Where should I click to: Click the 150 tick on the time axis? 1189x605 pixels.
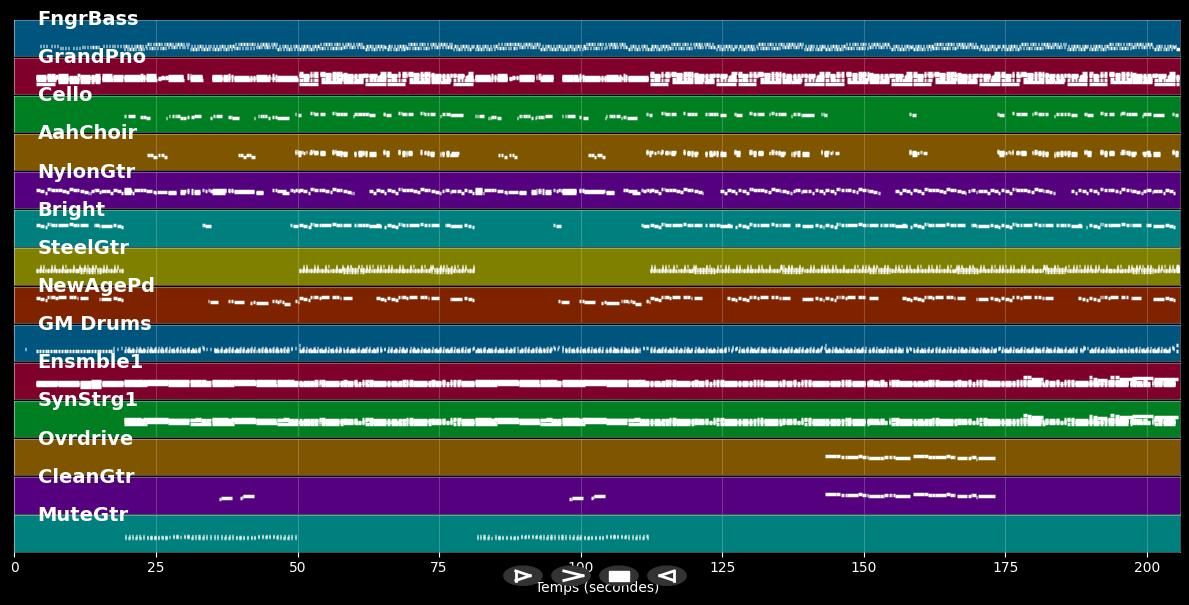point(864,567)
